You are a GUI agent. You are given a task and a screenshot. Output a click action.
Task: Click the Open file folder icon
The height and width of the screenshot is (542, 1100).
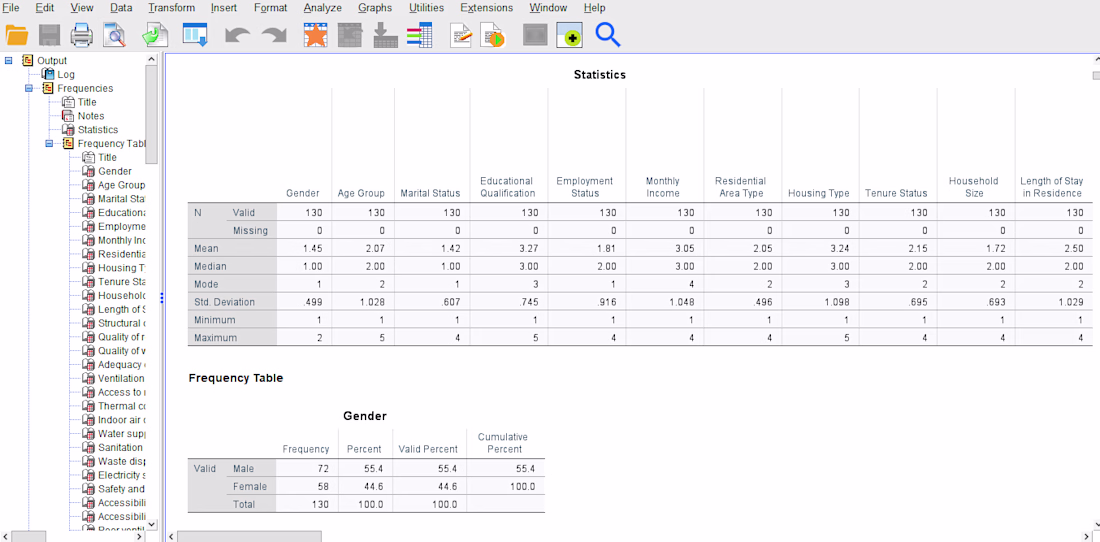pos(16,35)
